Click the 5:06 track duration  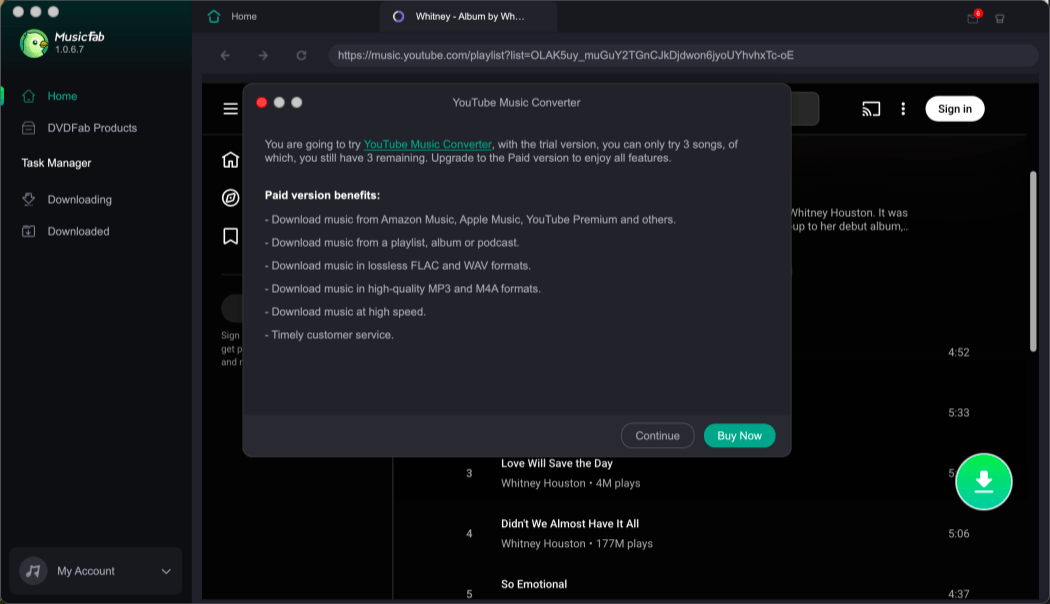coord(959,534)
